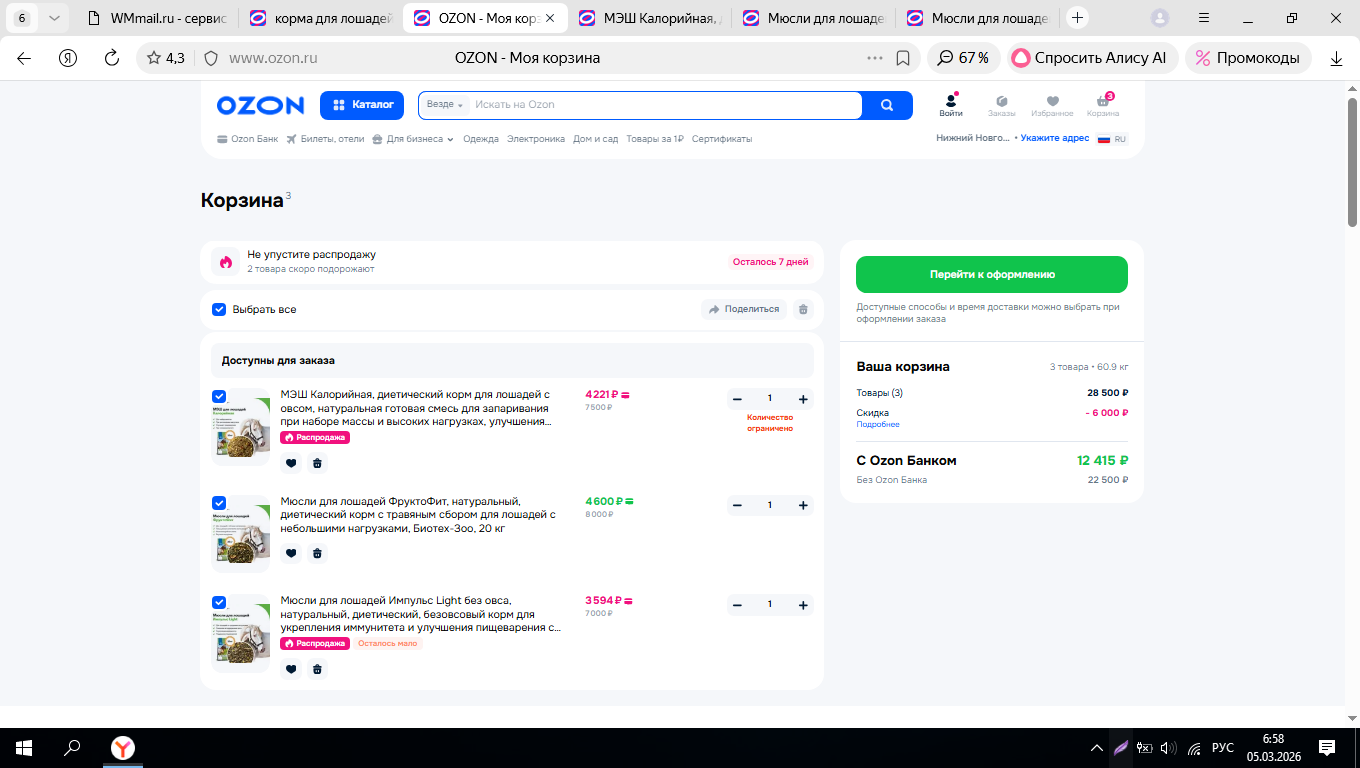
Task: Open the Сертификаты link
Action: tap(722, 139)
